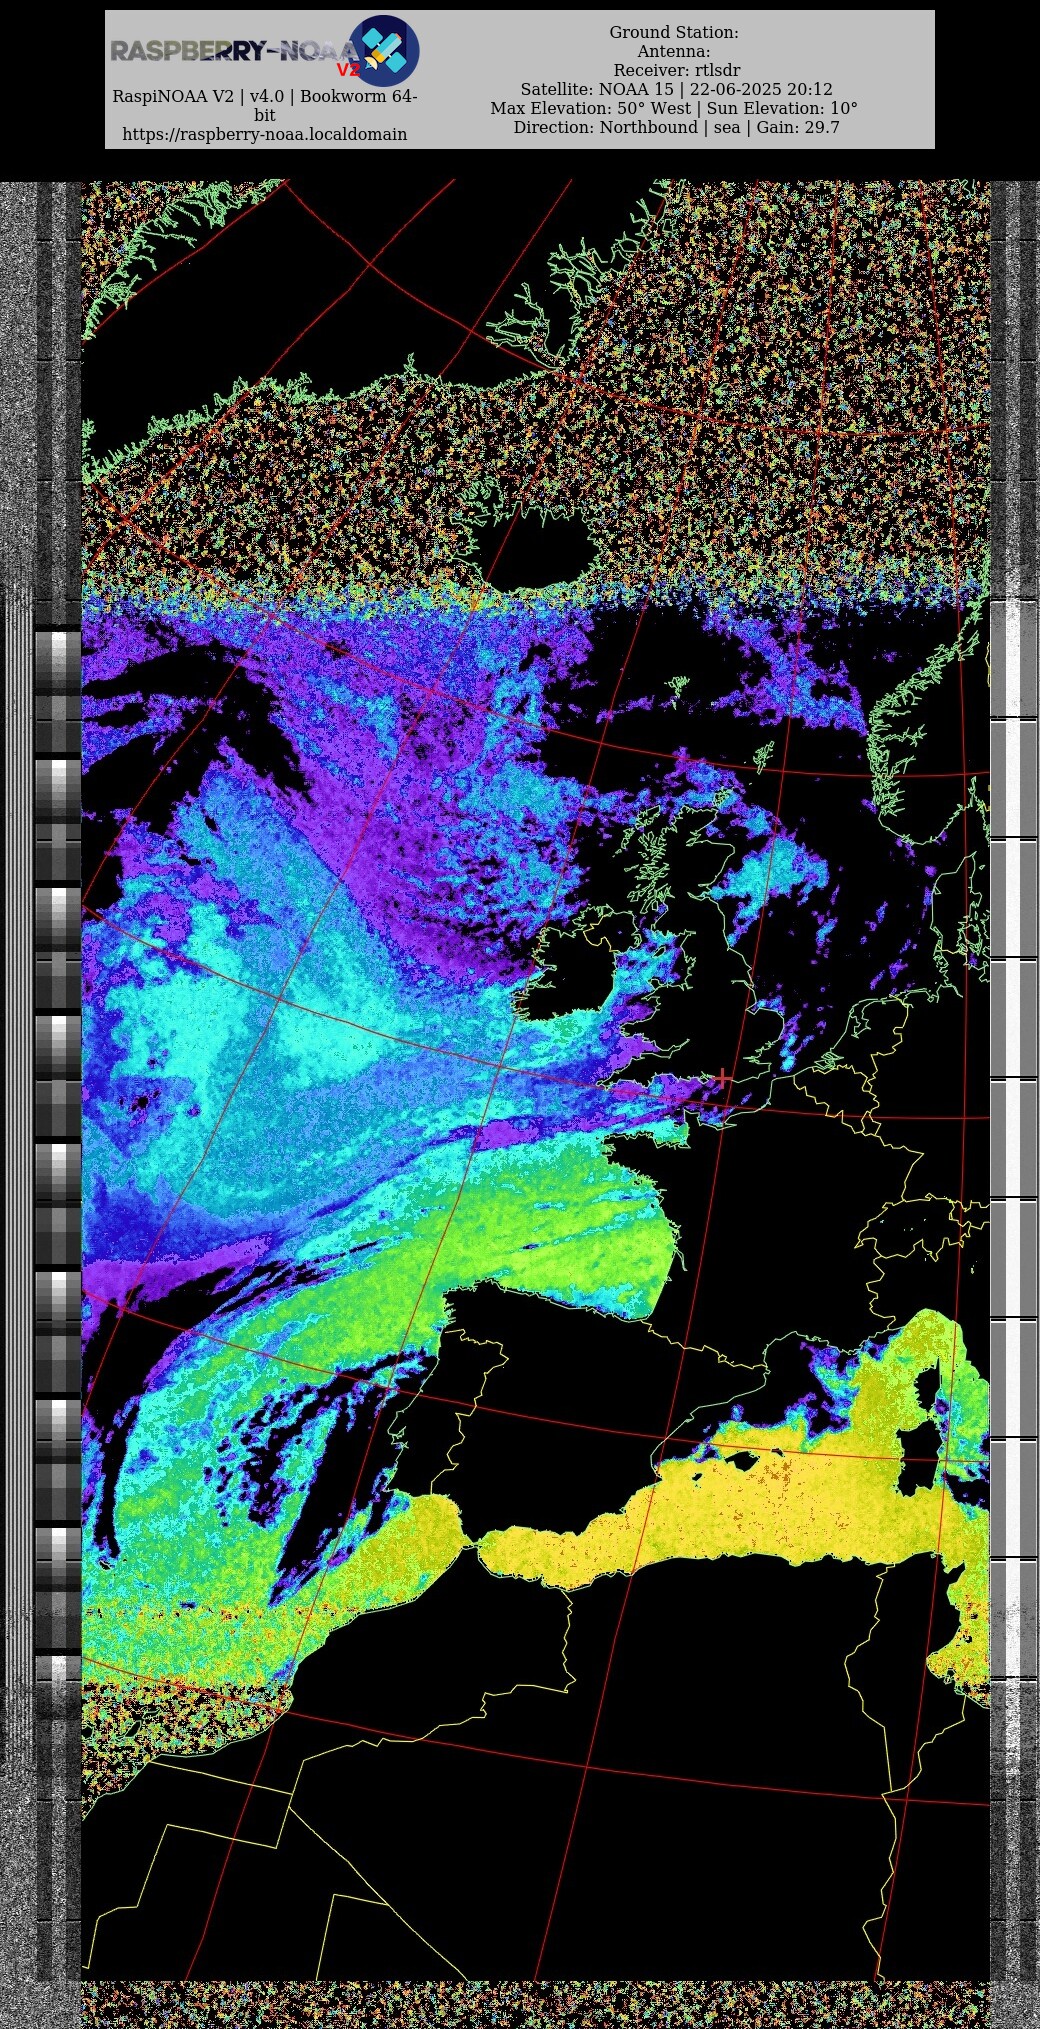Click the round satellite logo icon

click(x=384, y=50)
